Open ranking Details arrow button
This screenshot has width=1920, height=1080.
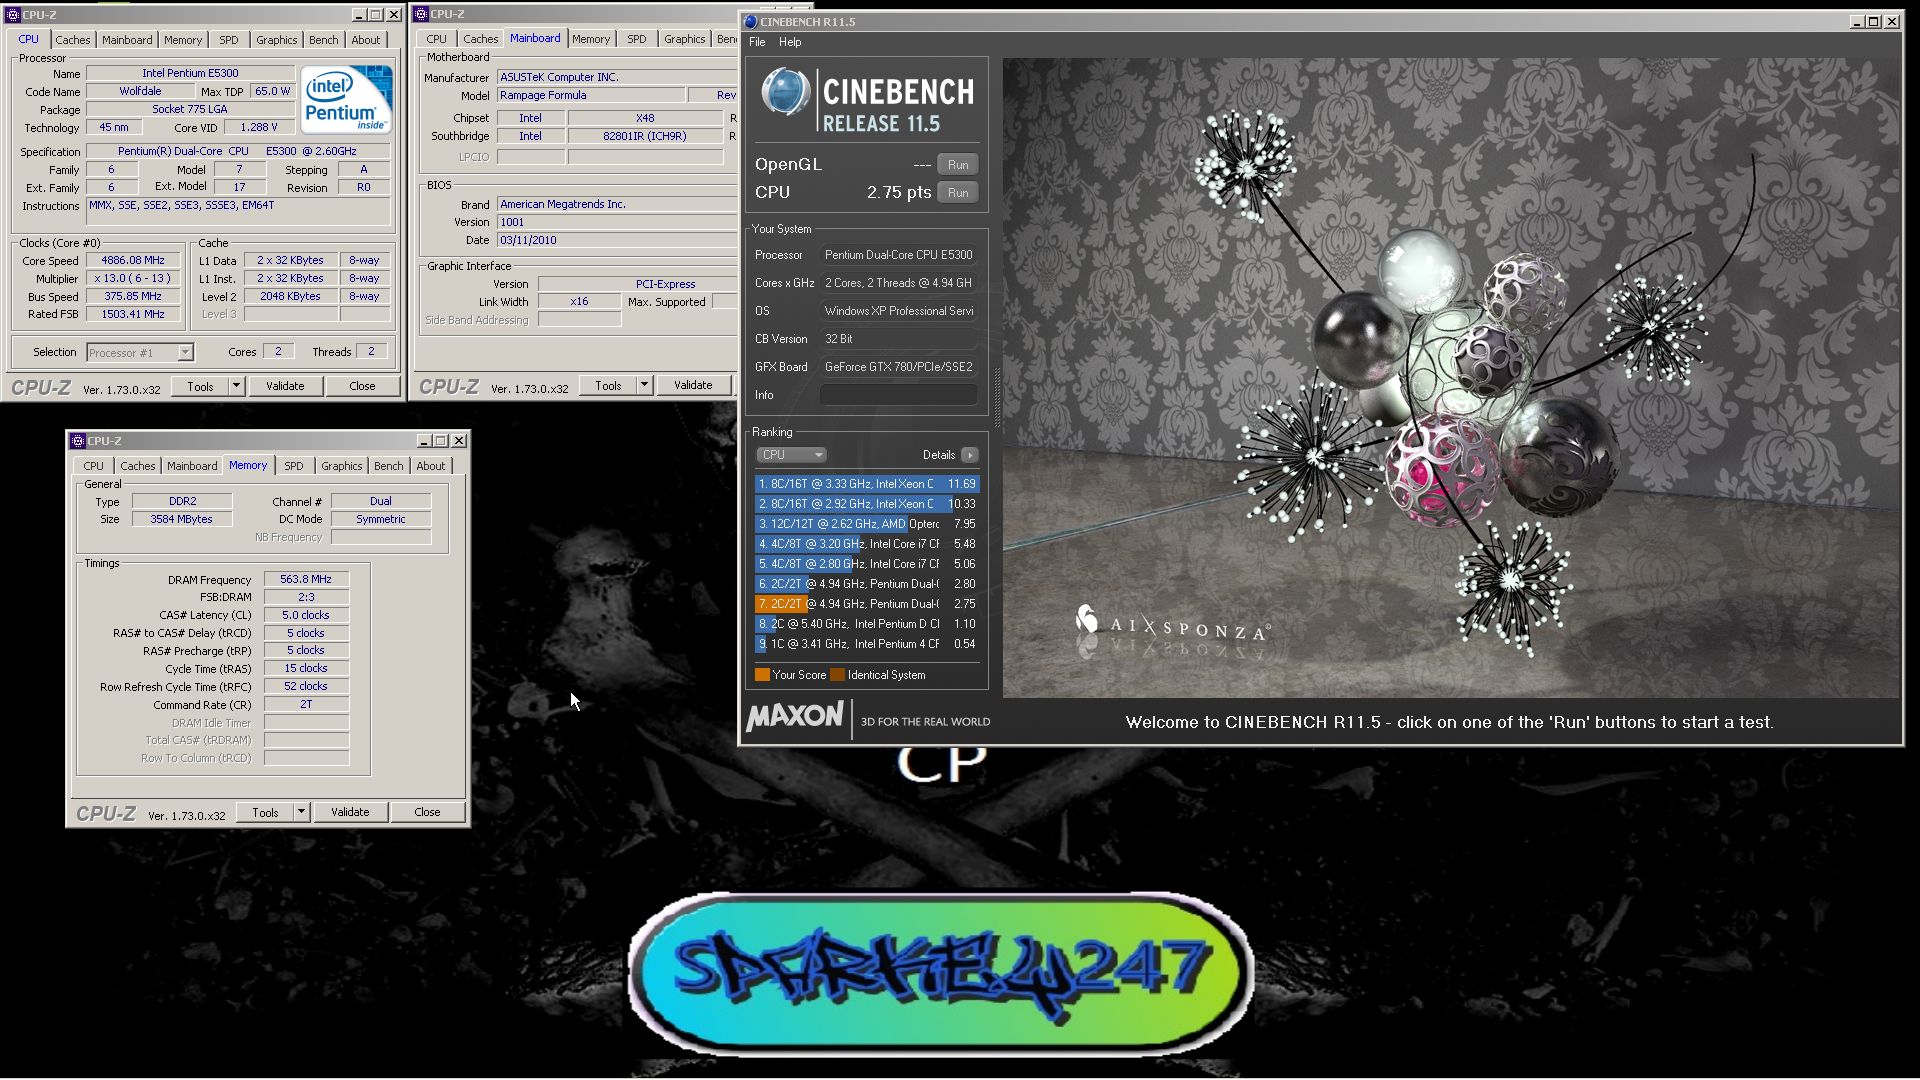(x=969, y=455)
